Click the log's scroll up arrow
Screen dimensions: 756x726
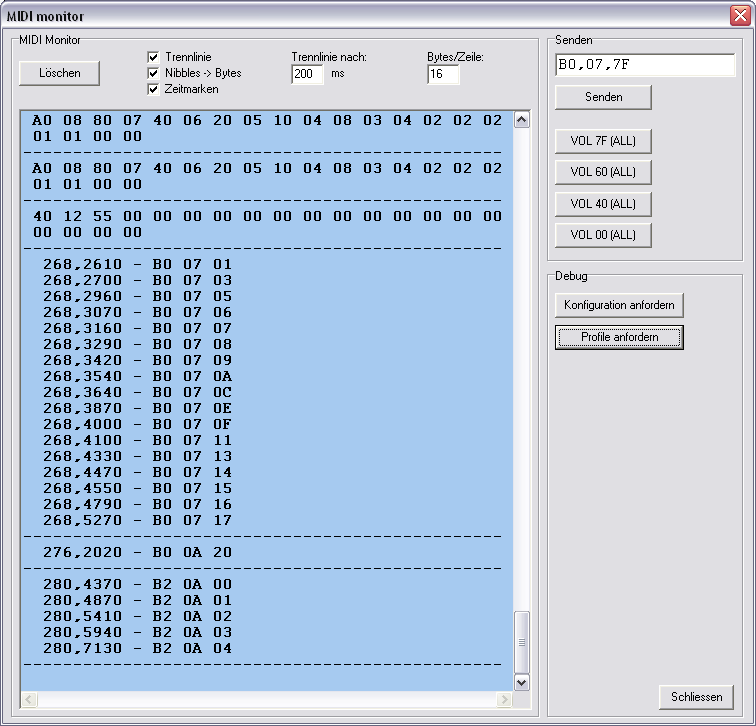[x=521, y=120]
